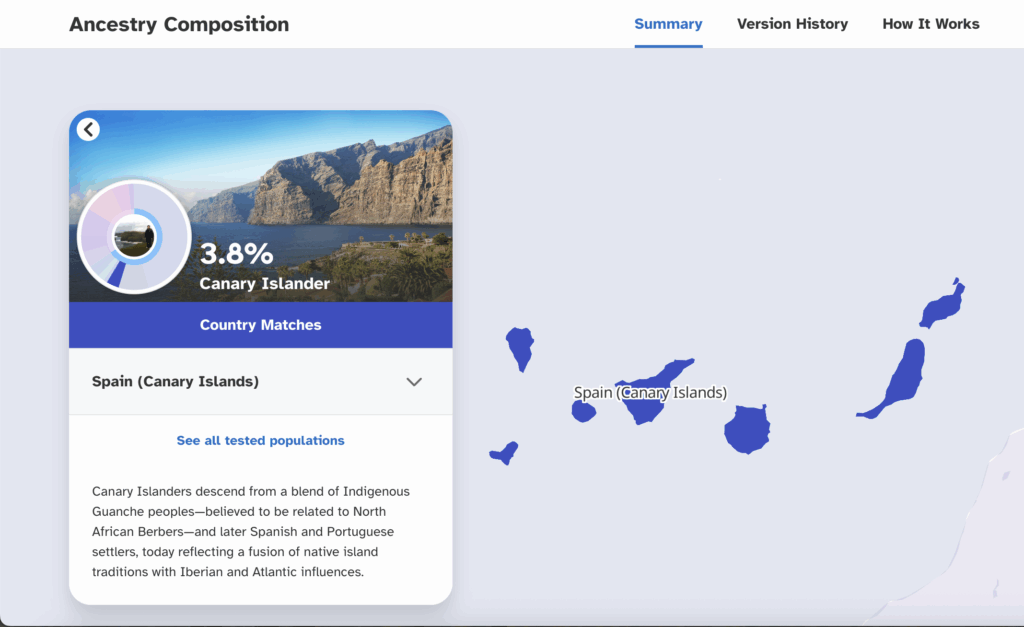This screenshot has width=1024, height=627.
Task: Click El Hierro, the small southwestern island
Action: click(x=505, y=453)
